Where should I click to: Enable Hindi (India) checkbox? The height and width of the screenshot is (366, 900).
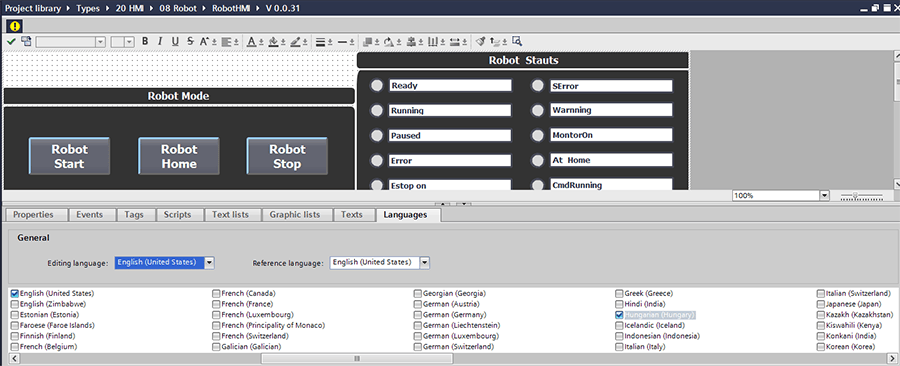(x=619, y=304)
